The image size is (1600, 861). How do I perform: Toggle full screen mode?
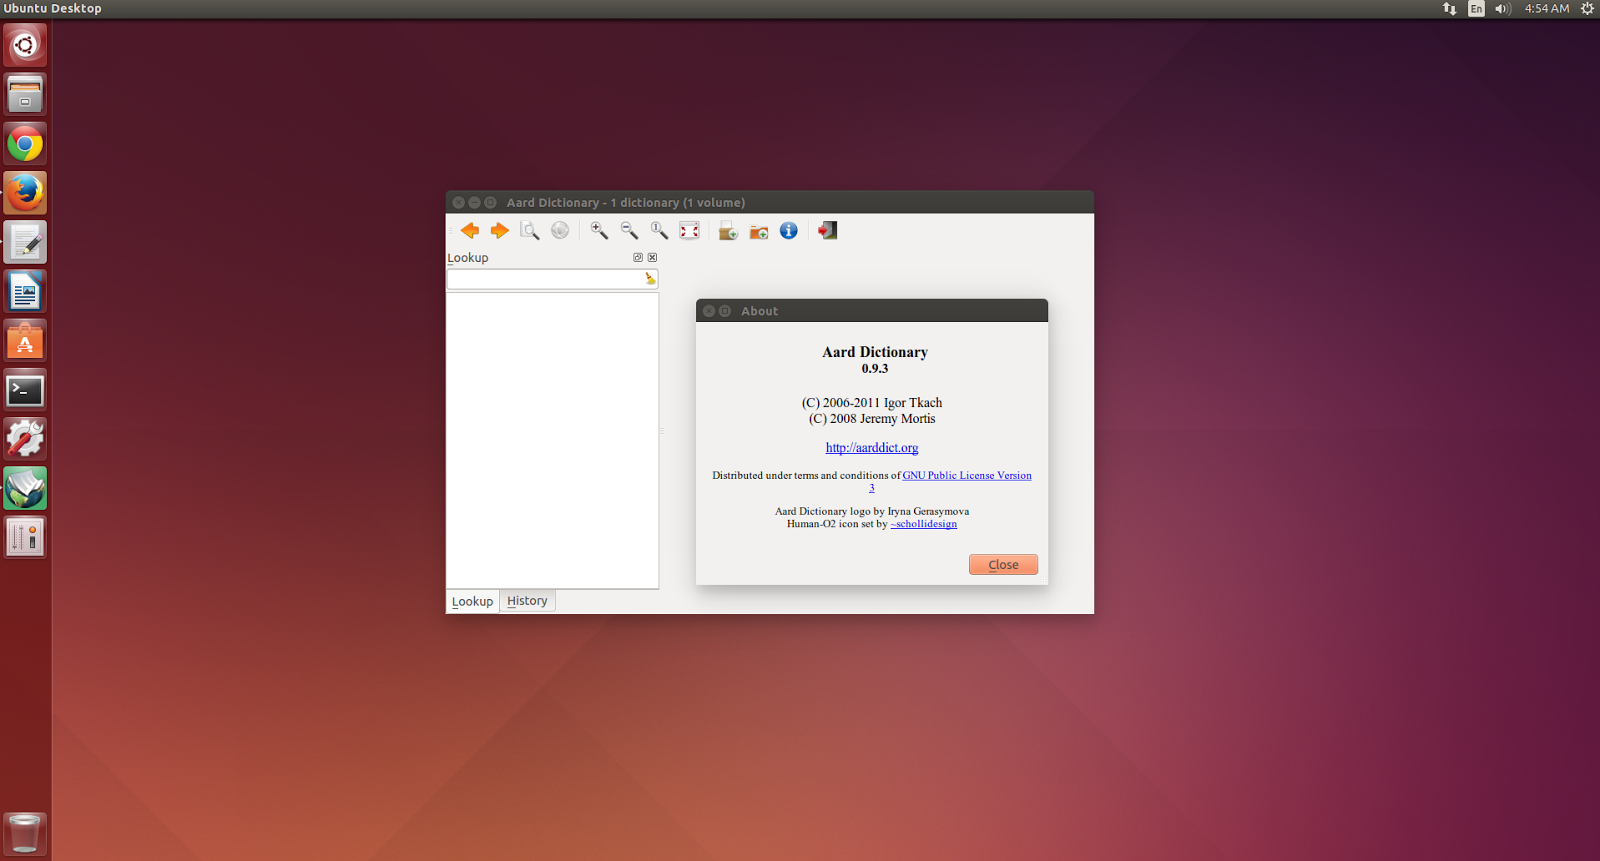(689, 231)
